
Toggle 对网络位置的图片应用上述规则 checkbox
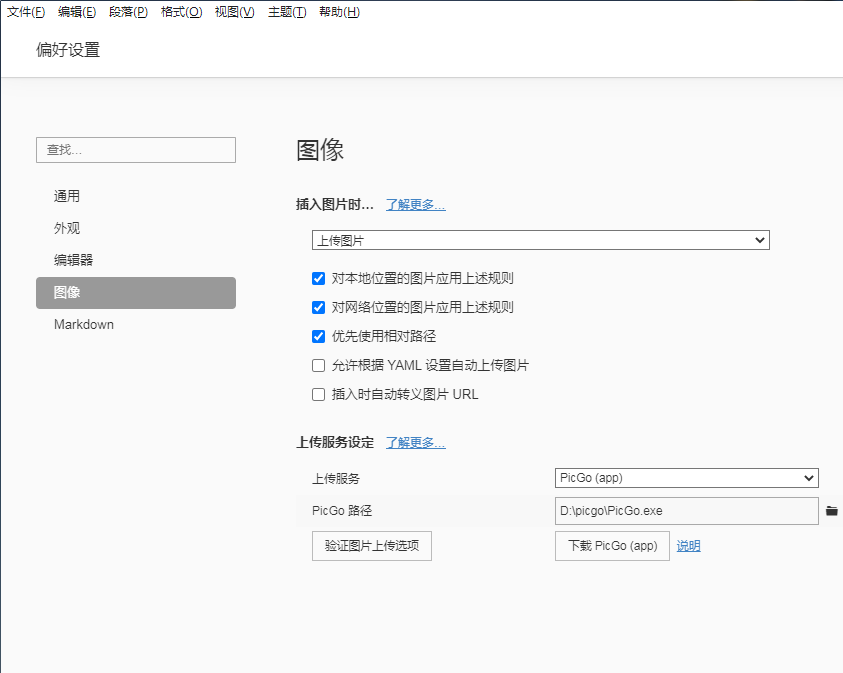(x=318, y=307)
